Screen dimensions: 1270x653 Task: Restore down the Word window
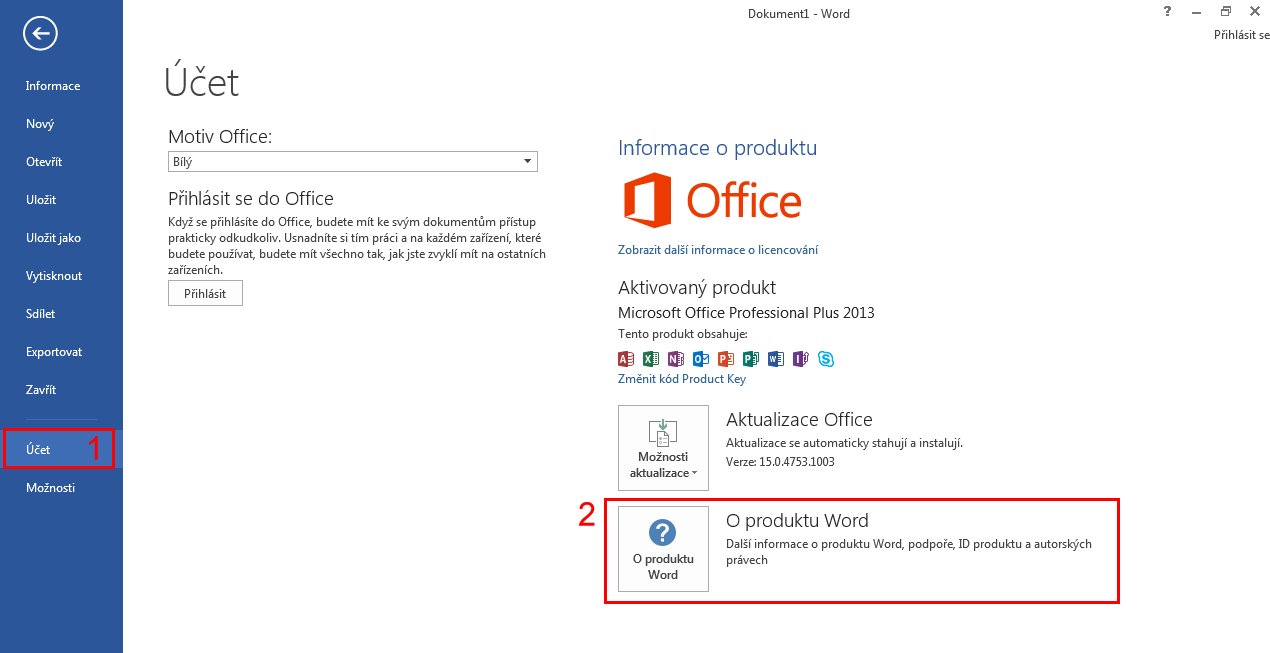(x=1225, y=12)
